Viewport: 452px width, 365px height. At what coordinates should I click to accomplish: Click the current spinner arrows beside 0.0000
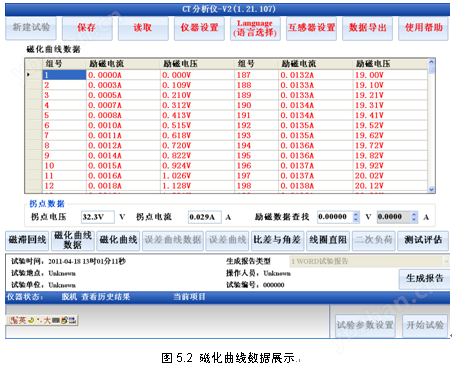pos(414,217)
